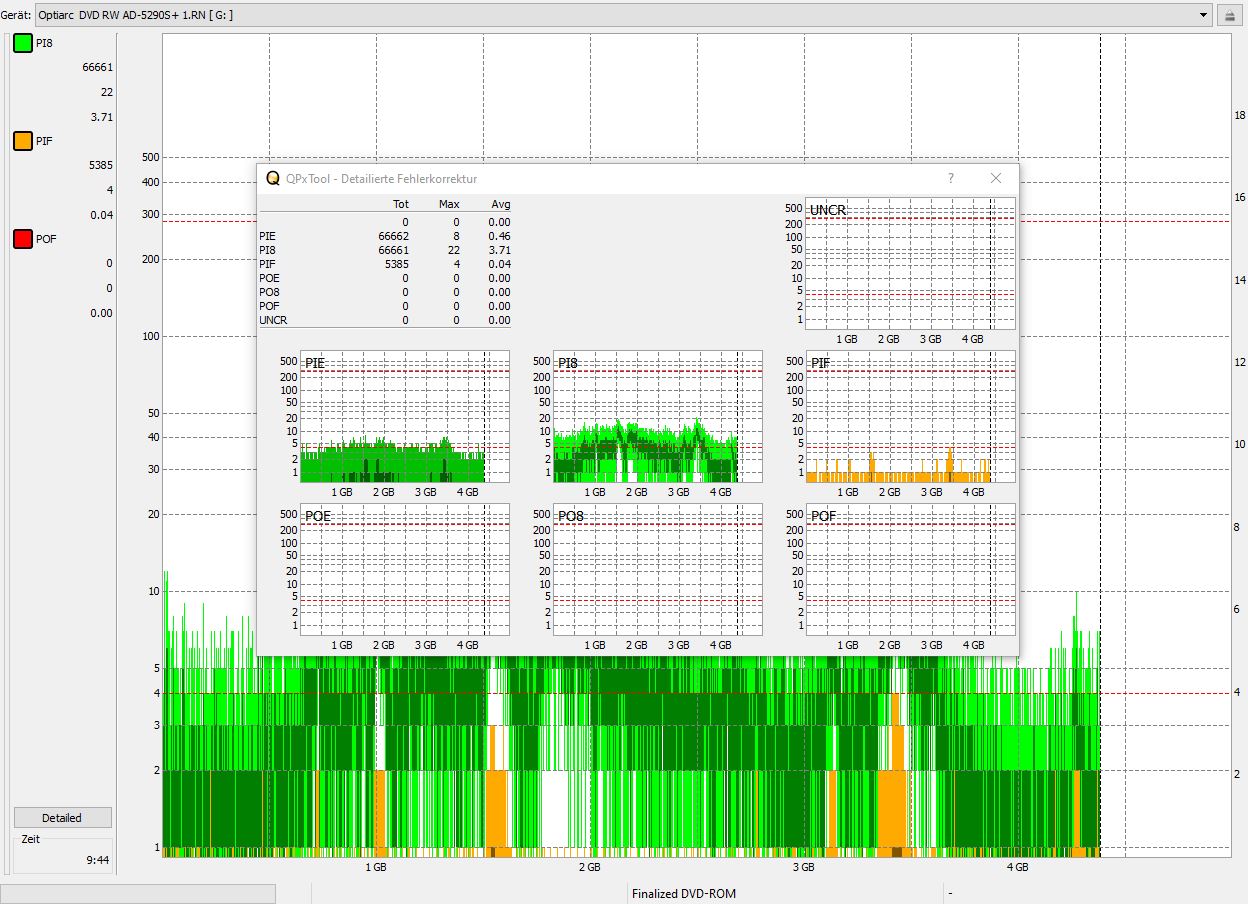Close the Detaillierte Fehlerkorrektur dialog
The image size is (1248, 904).
[x=995, y=178]
